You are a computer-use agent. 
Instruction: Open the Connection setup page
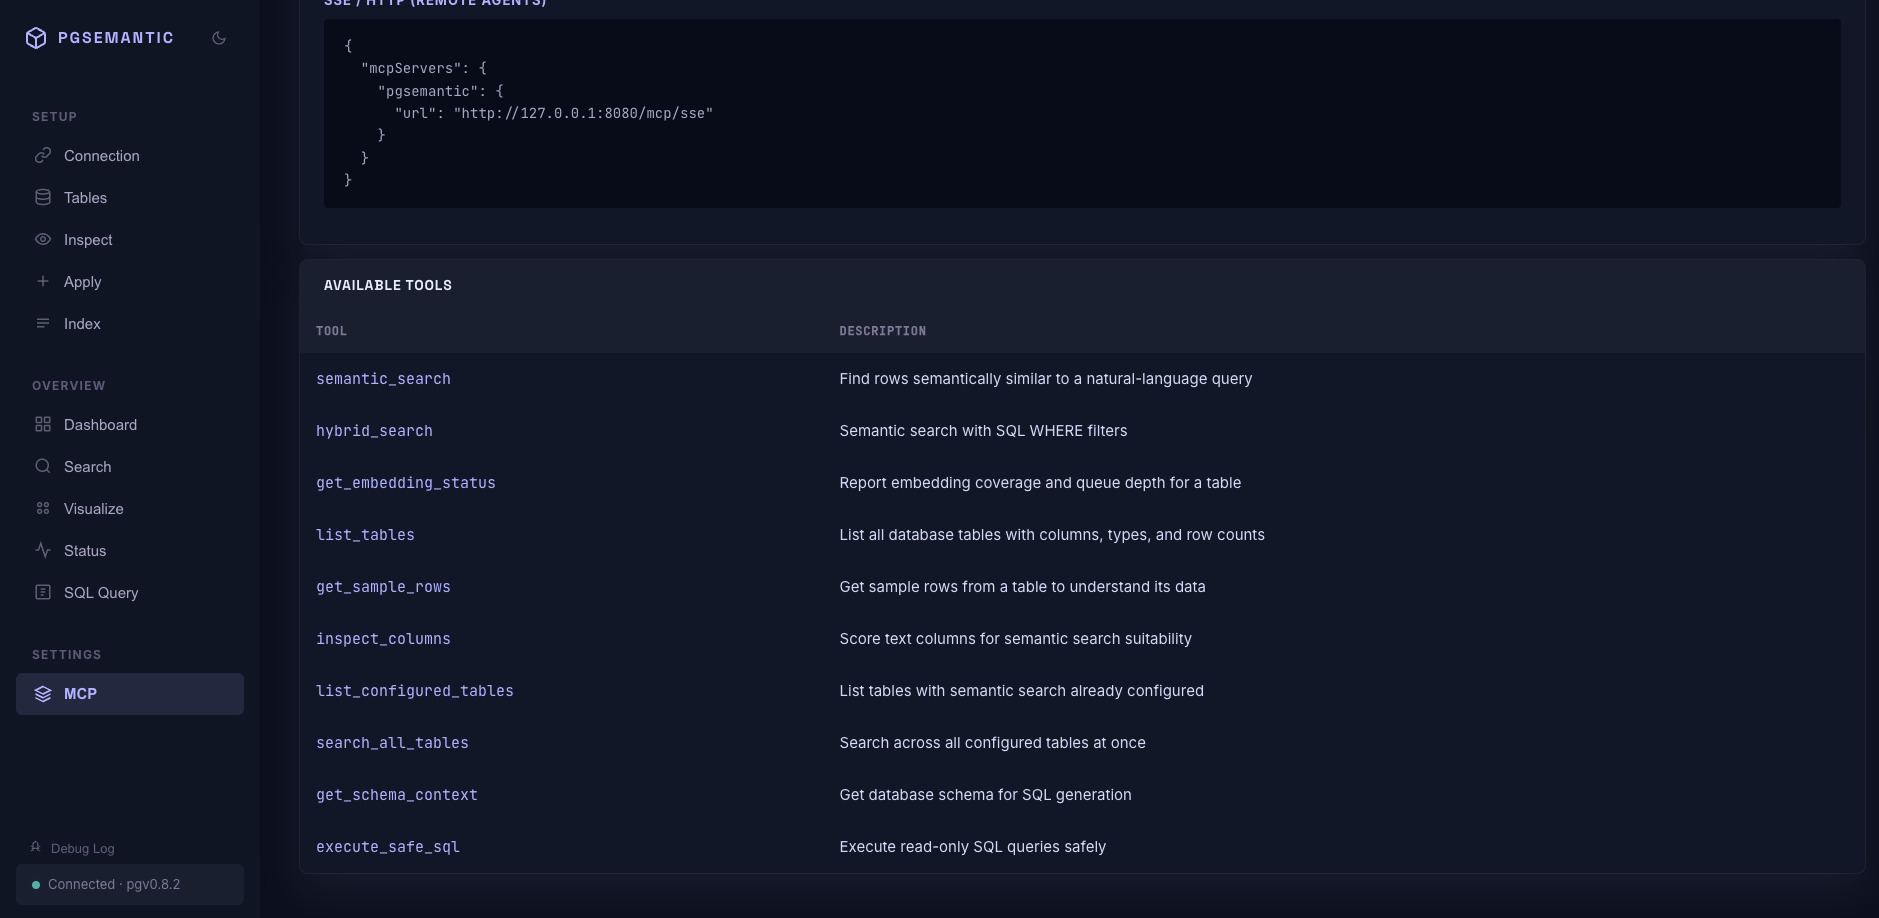[x=101, y=155]
